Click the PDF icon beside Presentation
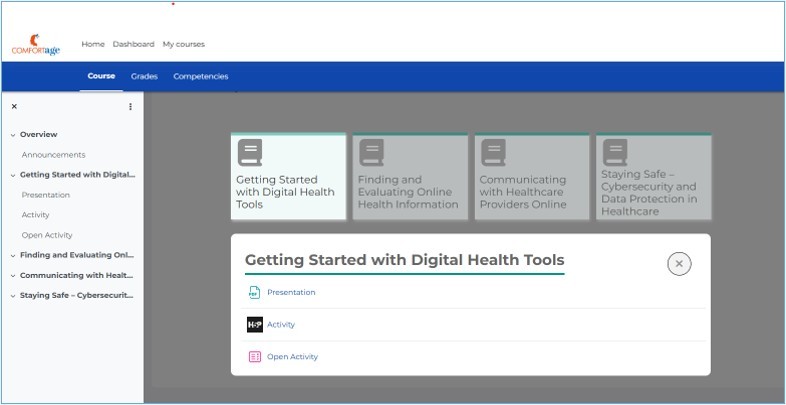 tap(254, 292)
